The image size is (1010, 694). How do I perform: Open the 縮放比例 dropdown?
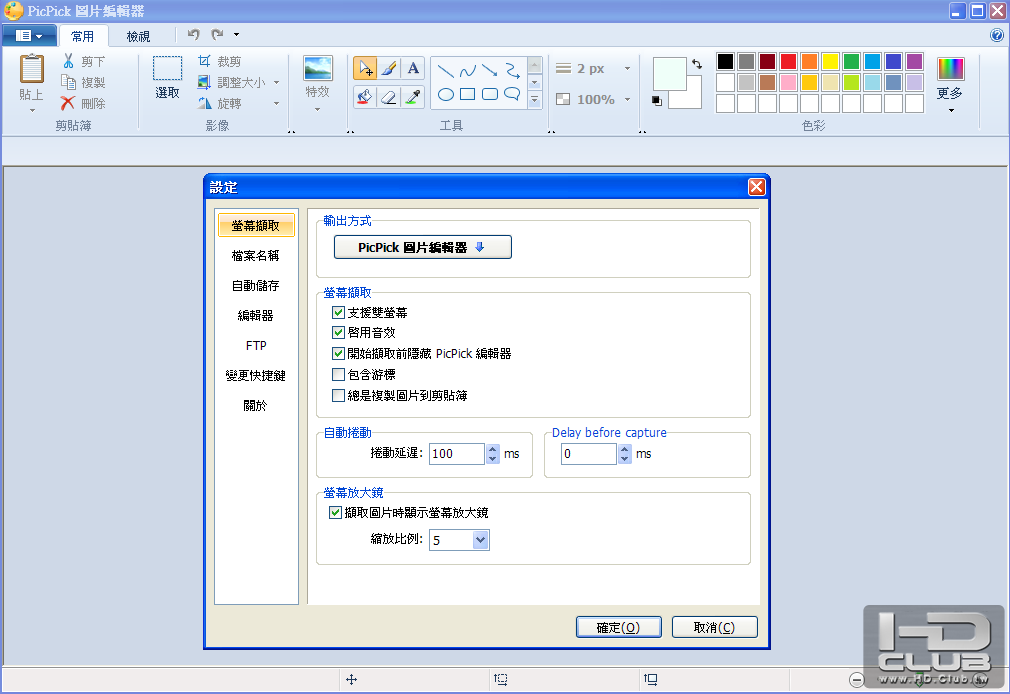pyautogui.click(x=481, y=540)
